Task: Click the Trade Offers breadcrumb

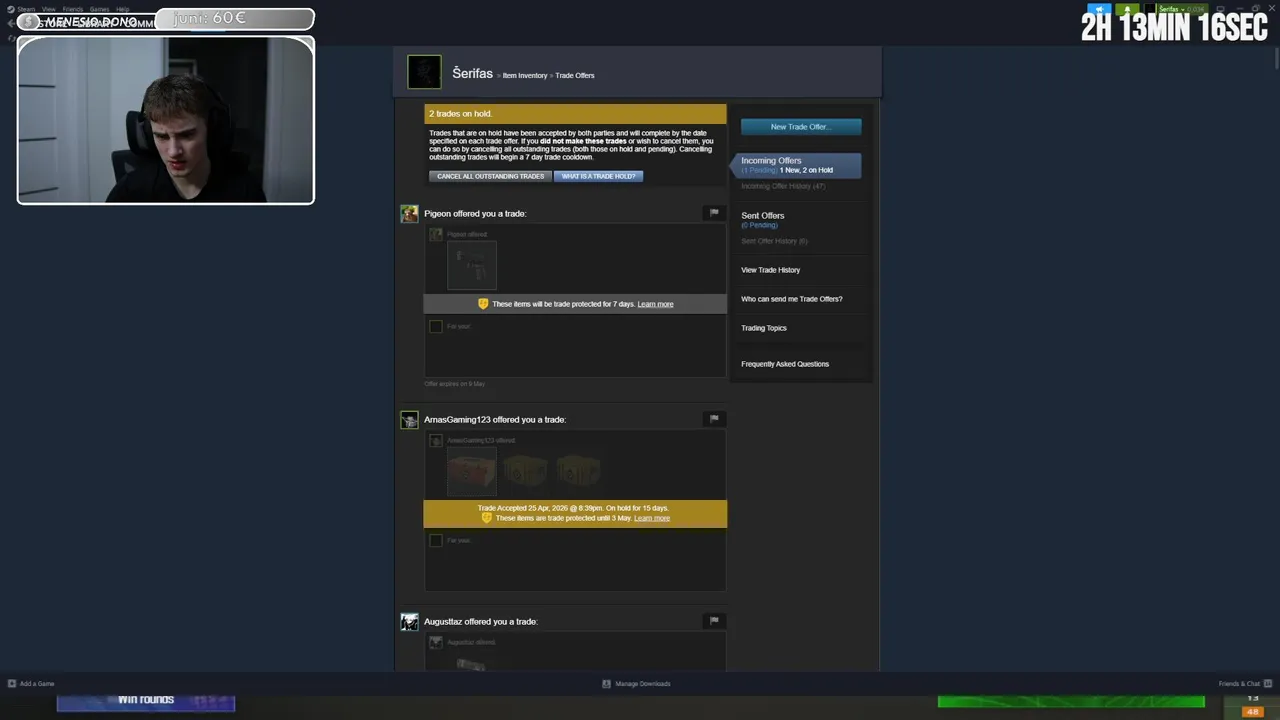Action: click(x=575, y=76)
